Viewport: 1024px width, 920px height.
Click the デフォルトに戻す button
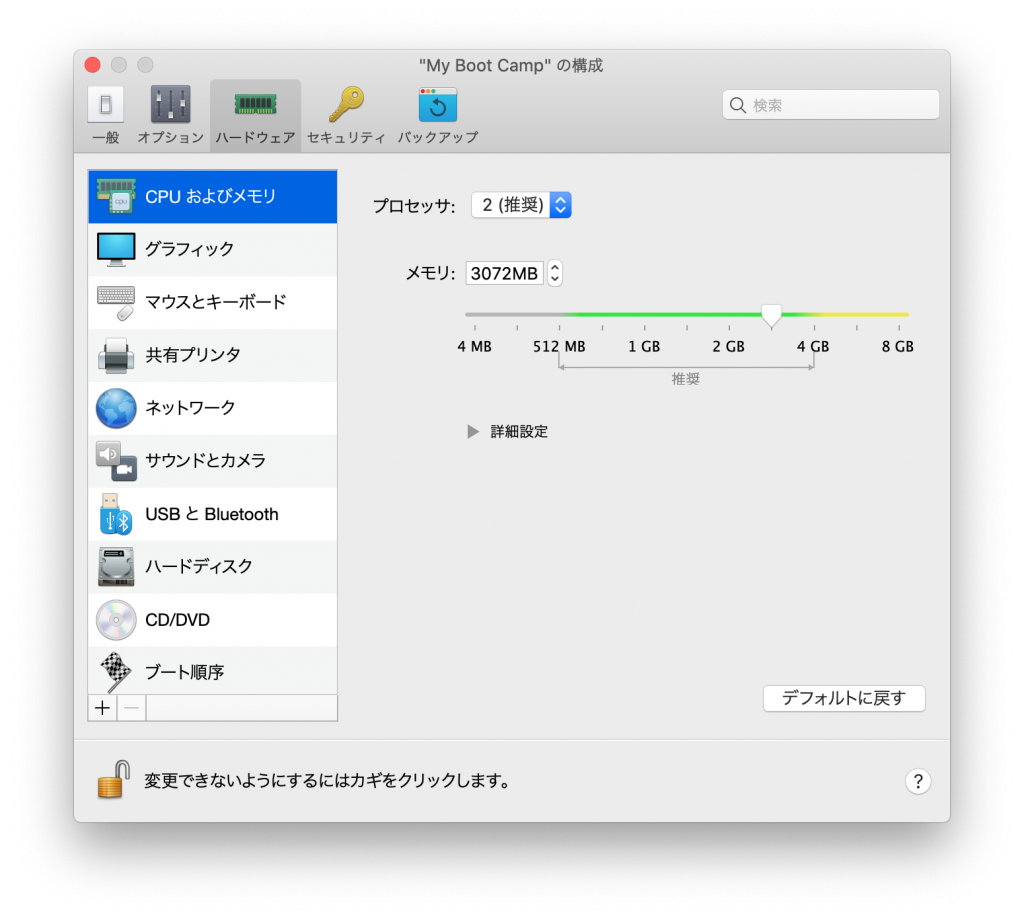pos(844,699)
